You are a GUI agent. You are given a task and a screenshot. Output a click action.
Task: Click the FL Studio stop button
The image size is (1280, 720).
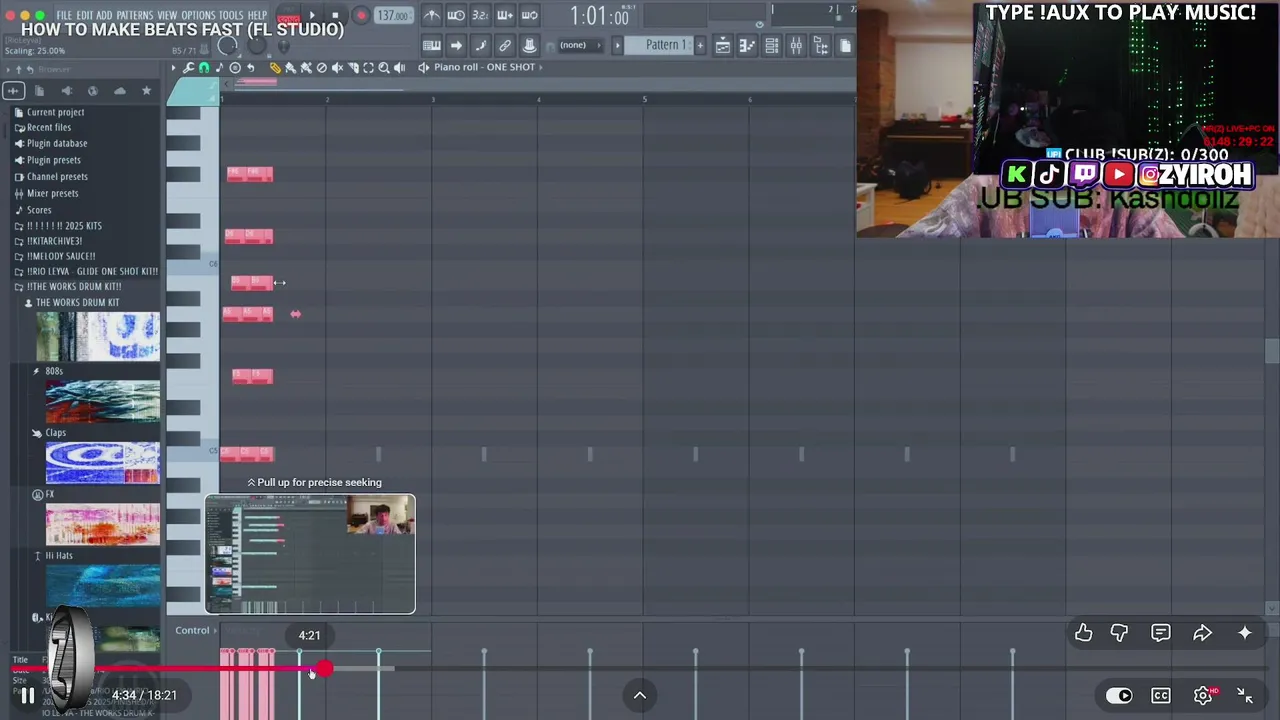(x=335, y=15)
